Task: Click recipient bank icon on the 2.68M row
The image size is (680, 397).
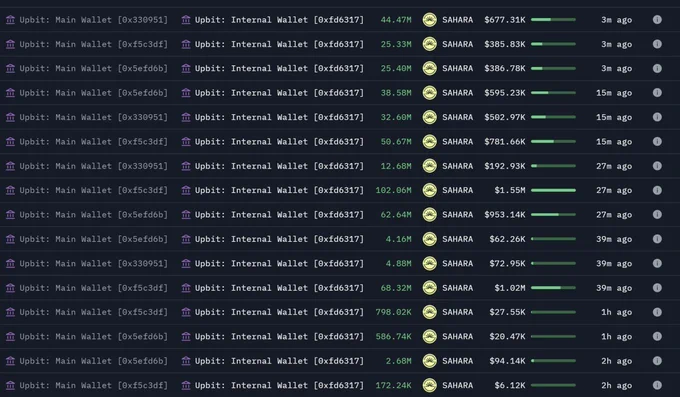Action: (186, 361)
